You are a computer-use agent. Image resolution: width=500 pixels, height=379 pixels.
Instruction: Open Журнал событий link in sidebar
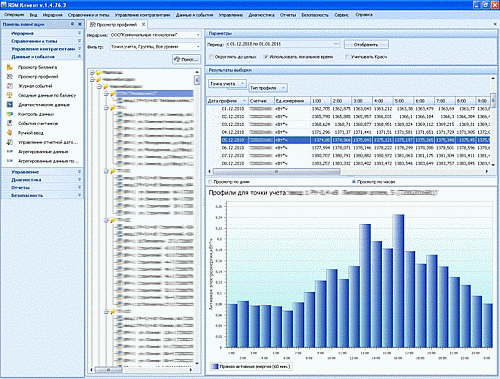pyautogui.click(x=35, y=86)
